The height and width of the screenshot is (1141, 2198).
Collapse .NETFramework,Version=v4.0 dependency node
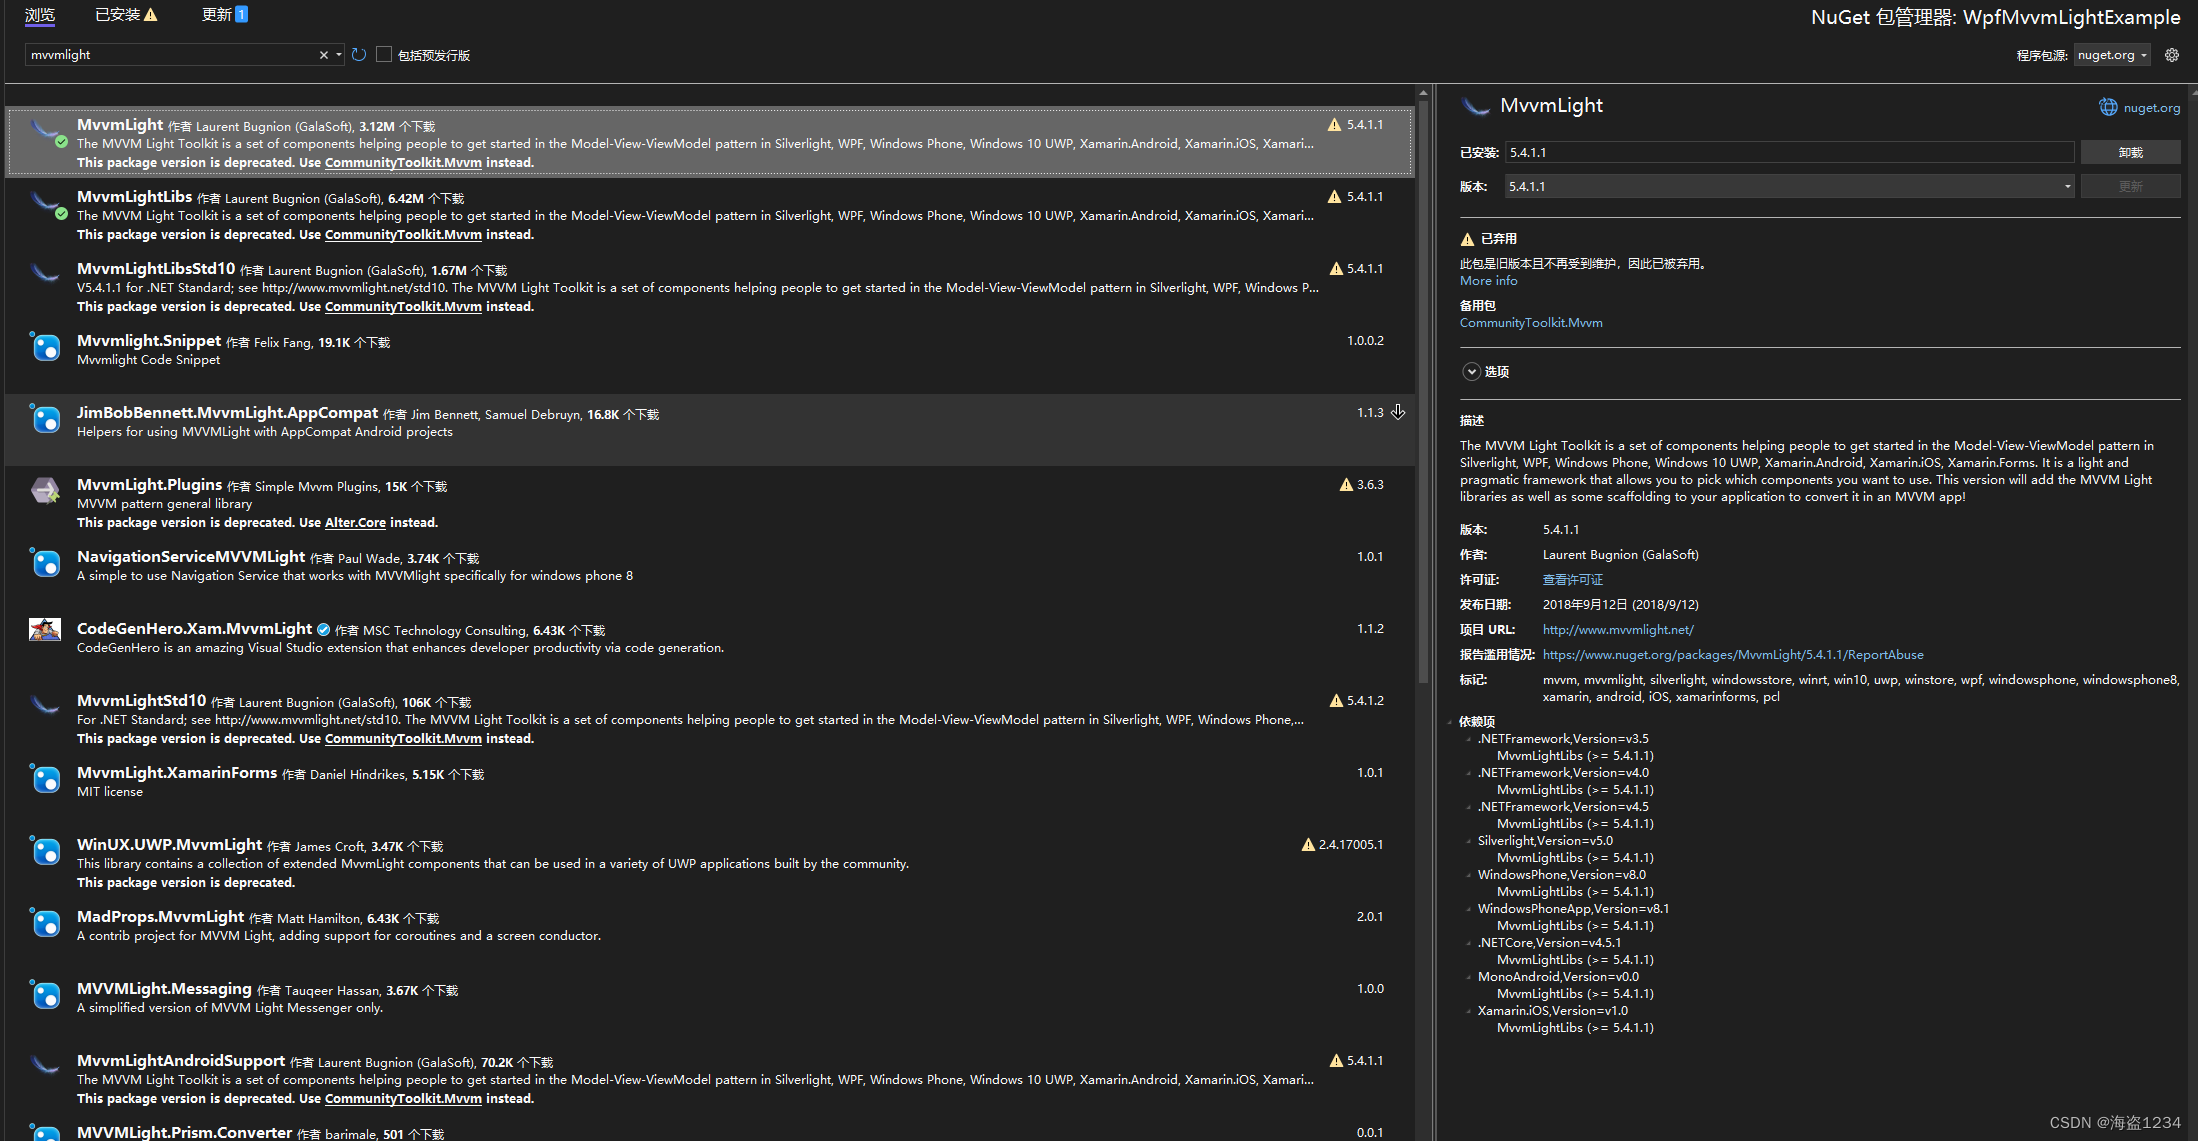pos(1469,773)
